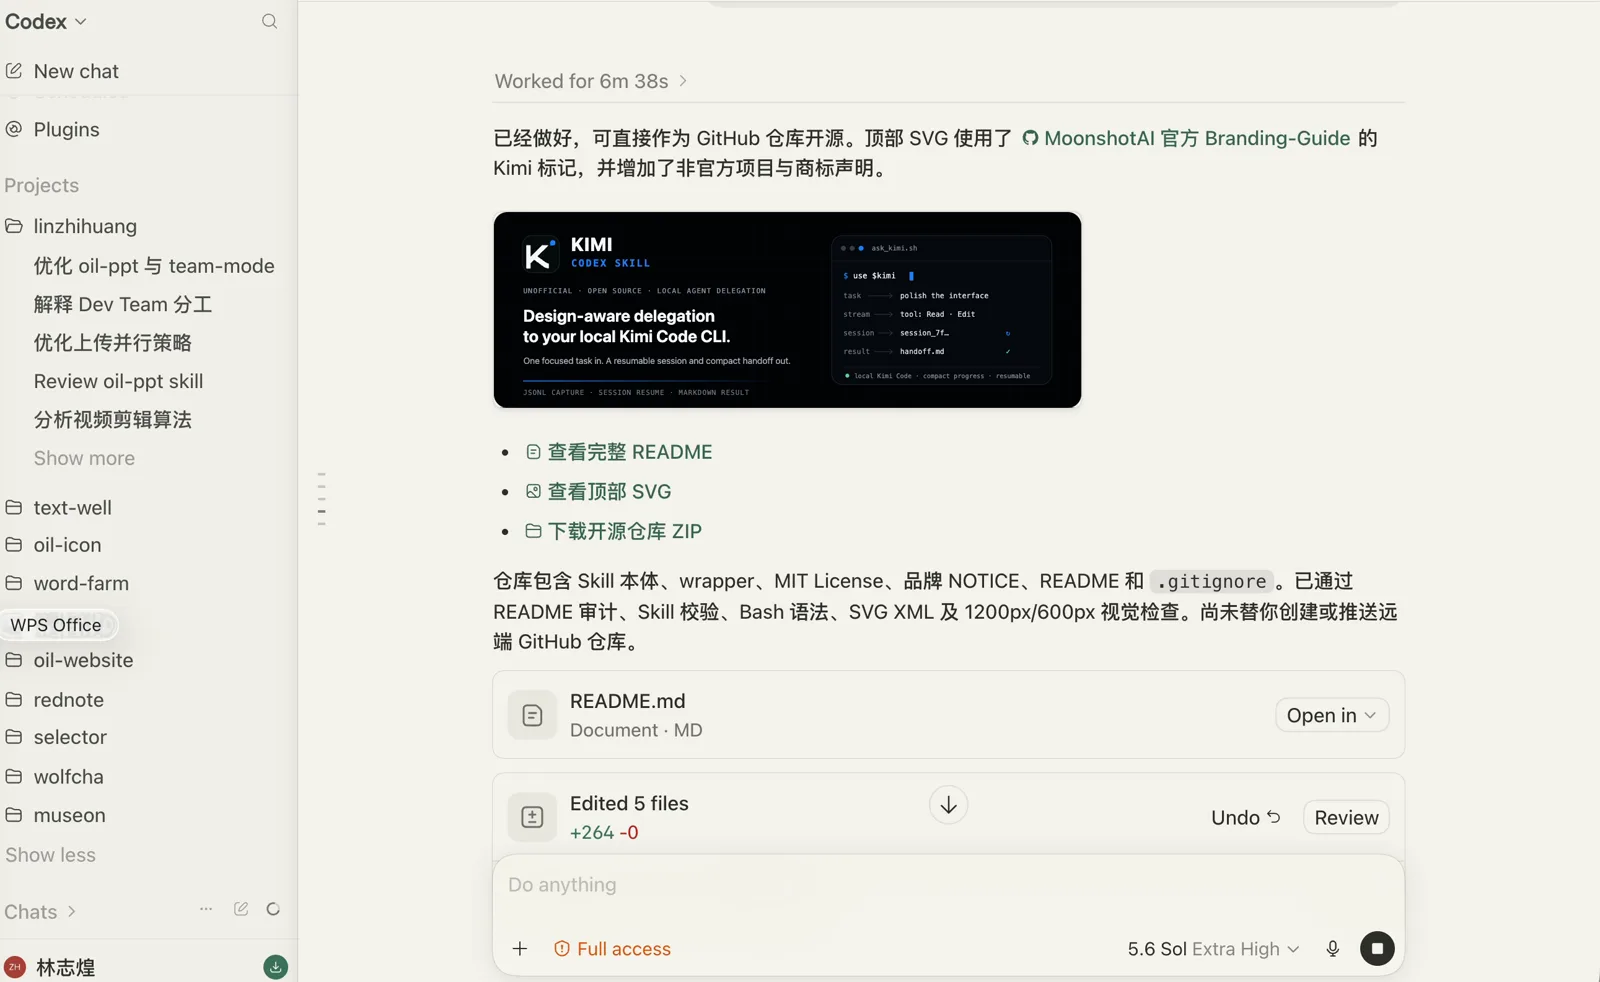Click the word-farm folder icon

(x=14, y=583)
